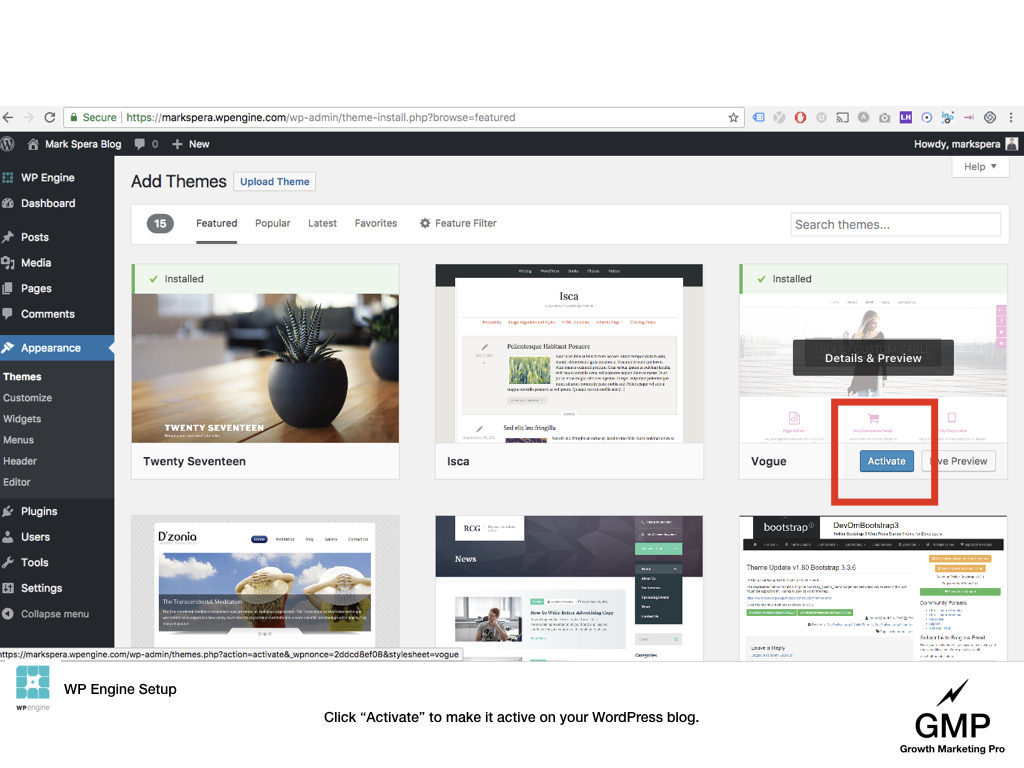Click the Secure padlock indicator

pyautogui.click(x=93, y=118)
